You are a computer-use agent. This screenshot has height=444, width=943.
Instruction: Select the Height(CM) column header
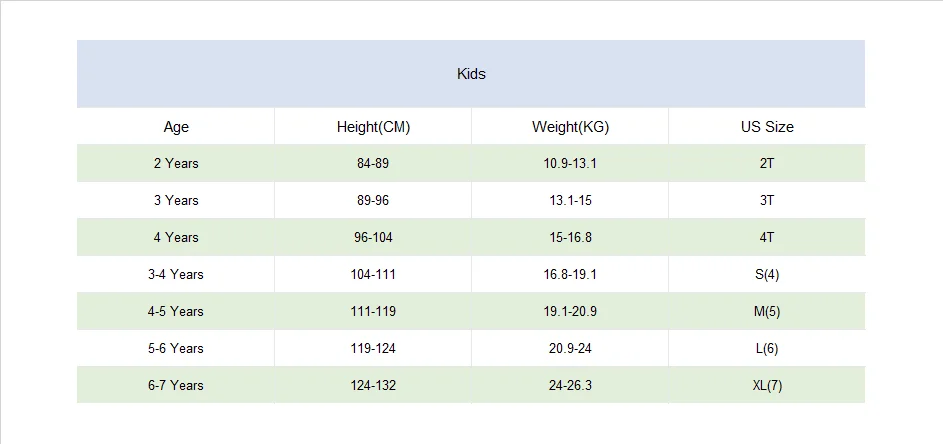point(373,127)
